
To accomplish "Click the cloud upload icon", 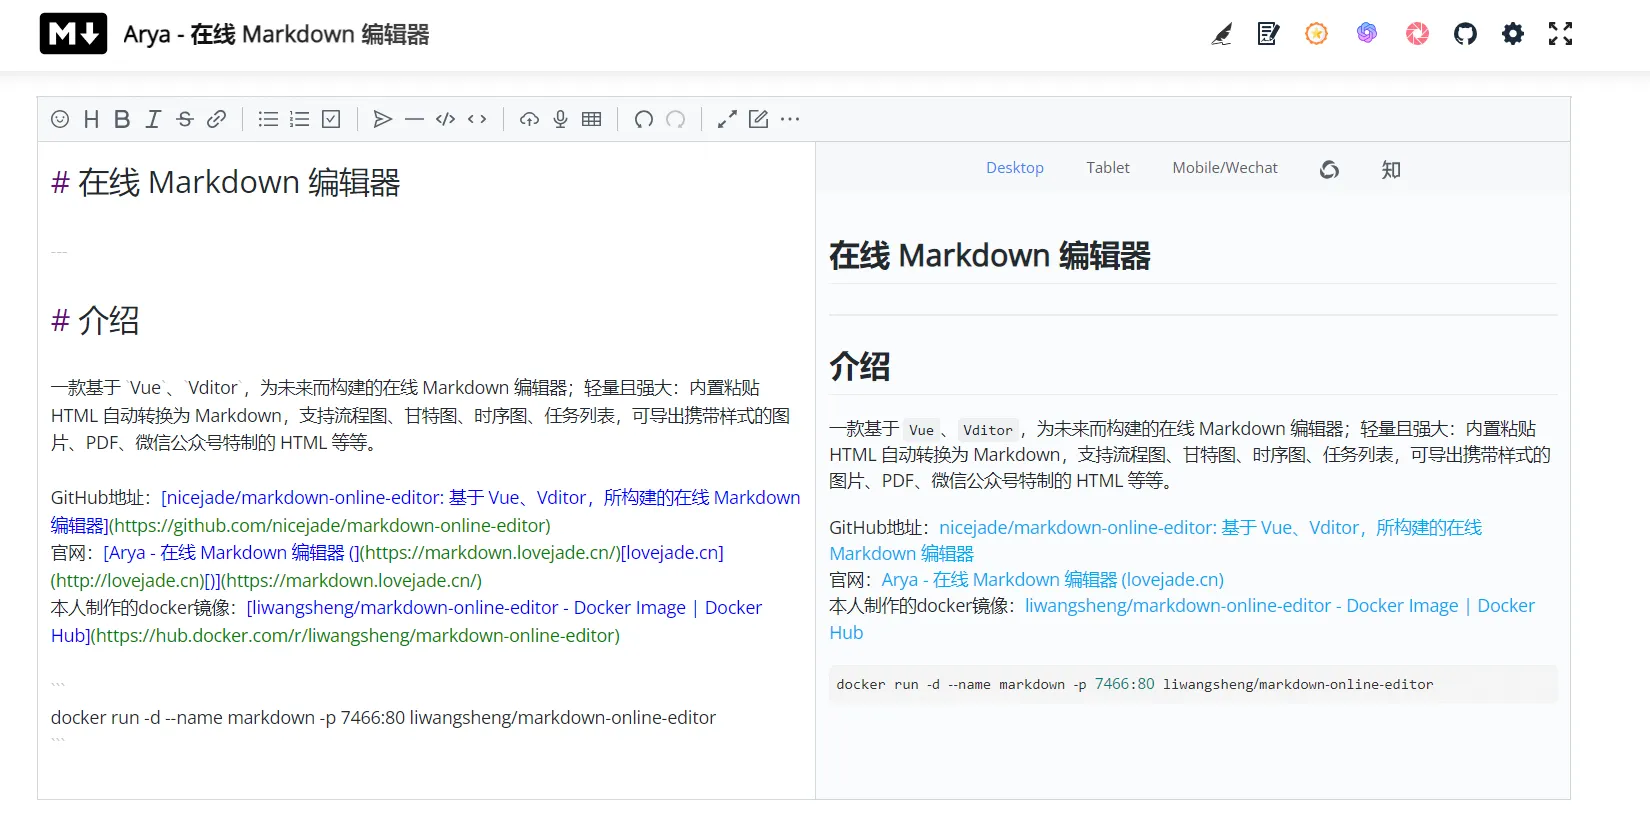I will [529, 119].
